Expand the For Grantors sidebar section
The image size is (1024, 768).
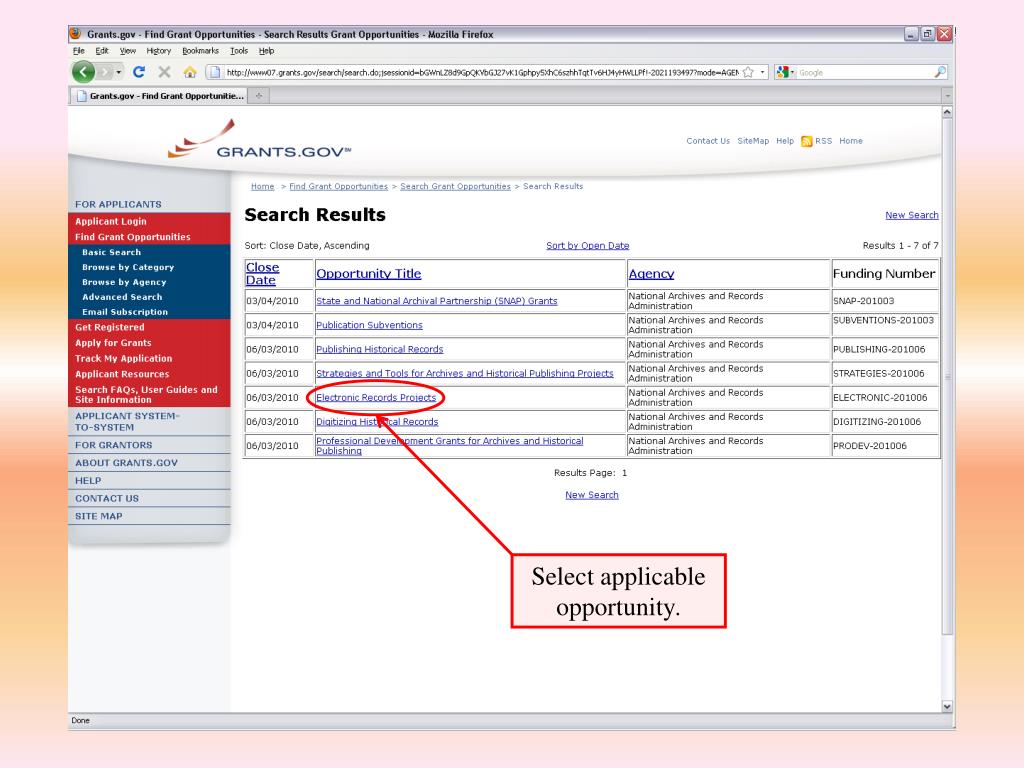coord(114,445)
